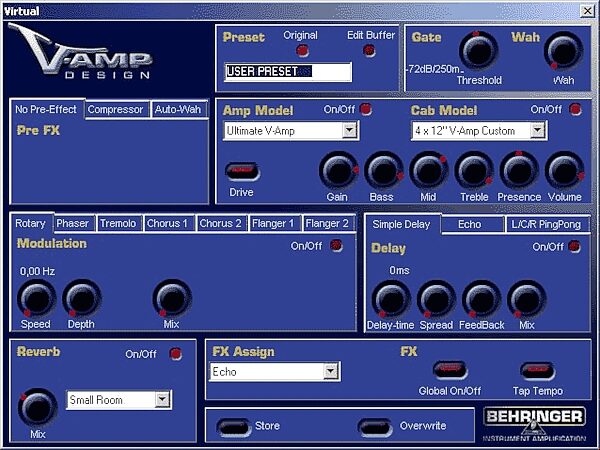This screenshot has height=450, width=600.
Task: Toggle the Amp Model On/Off LED
Action: 366,109
